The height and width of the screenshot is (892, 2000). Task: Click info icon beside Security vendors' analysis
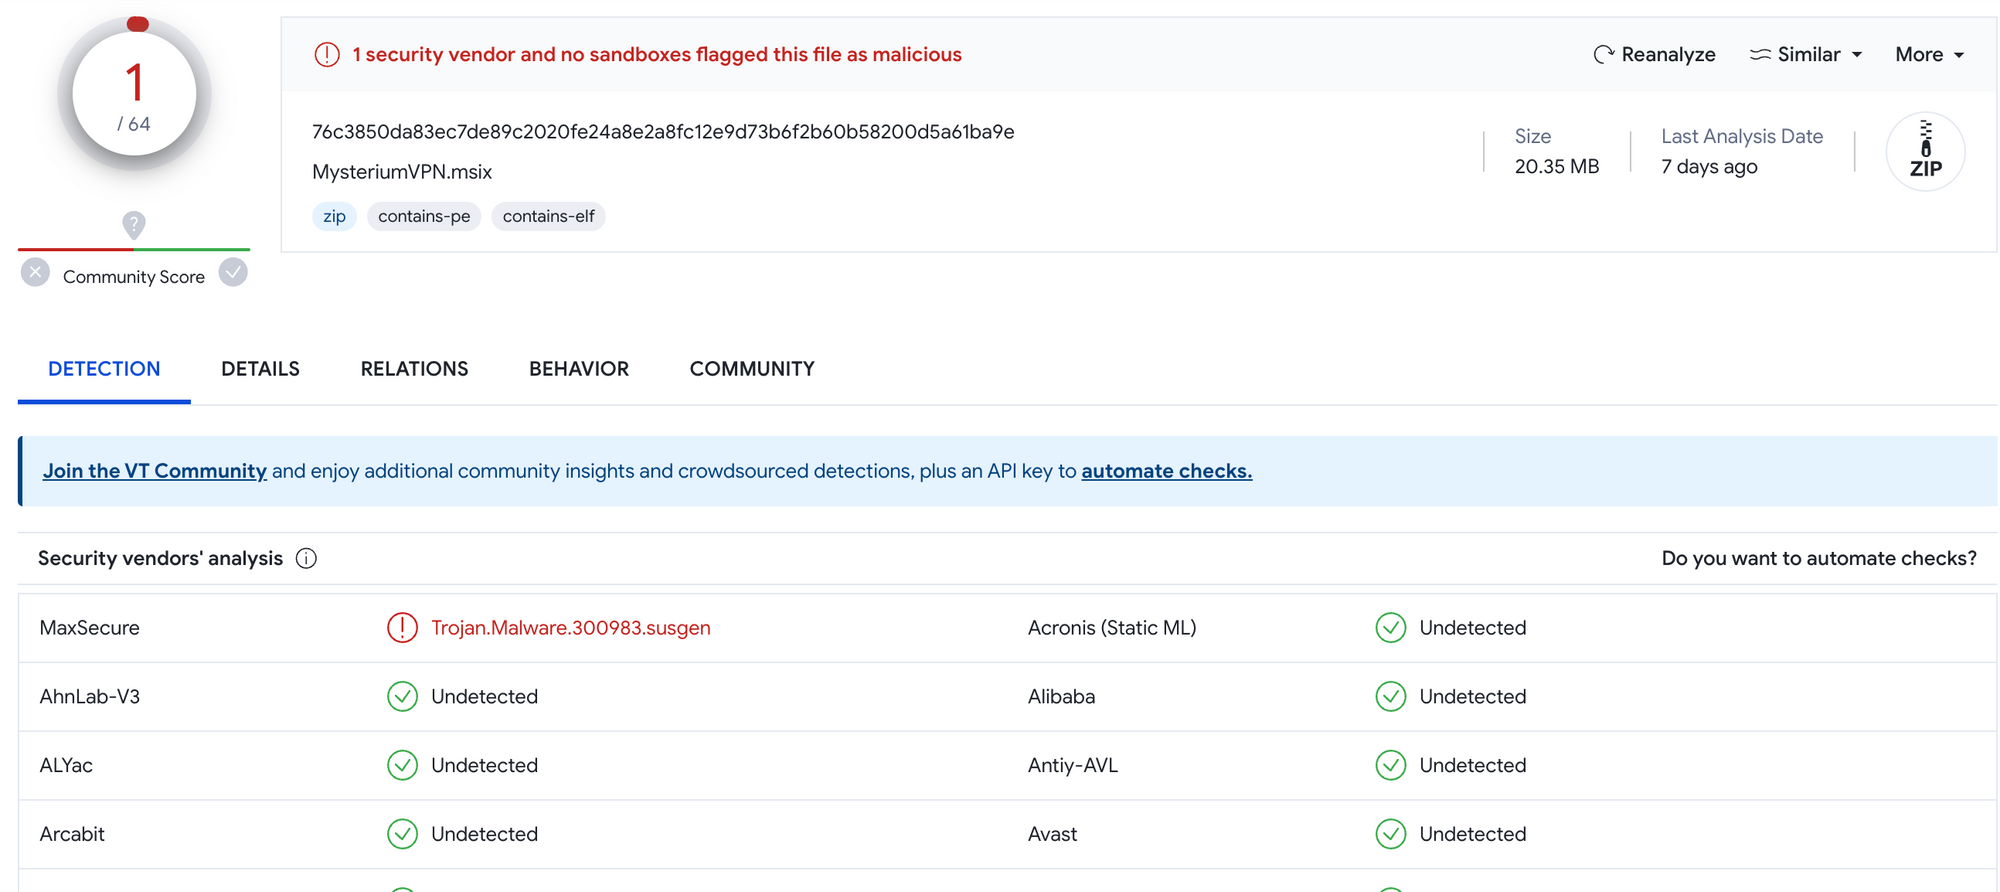tap(306, 559)
